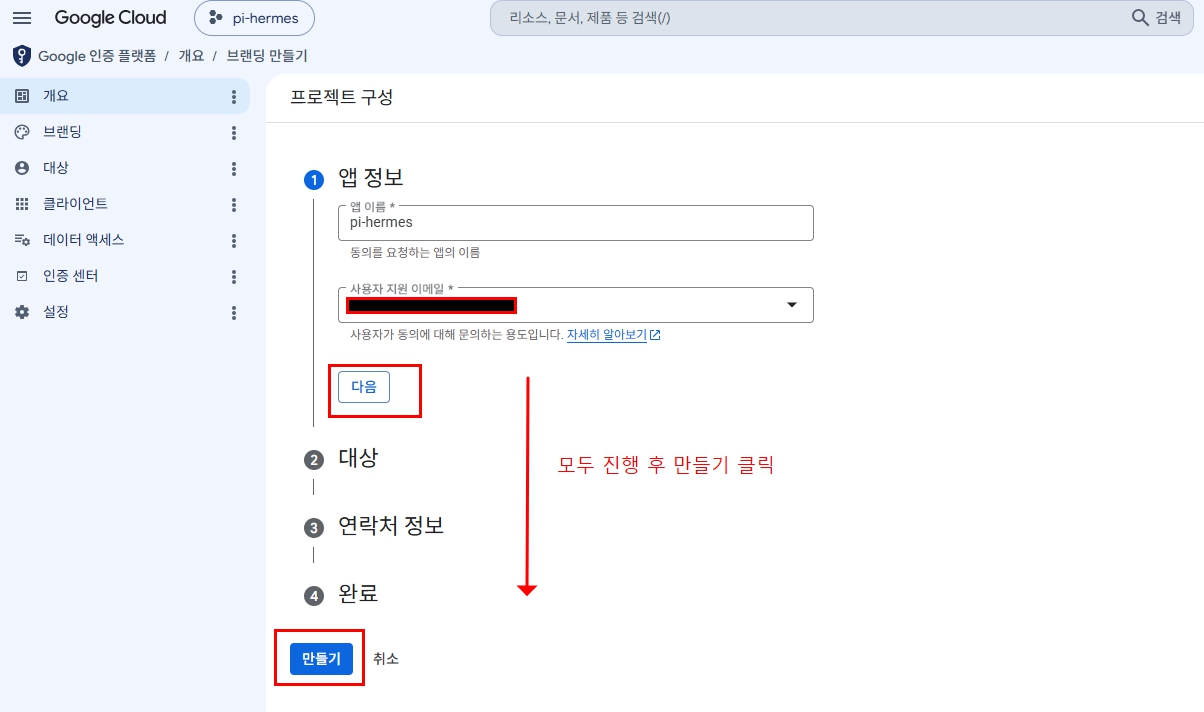This screenshot has height=712, width=1204.
Task: Click the dropdown arrow of the support email field
Action: point(792,305)
